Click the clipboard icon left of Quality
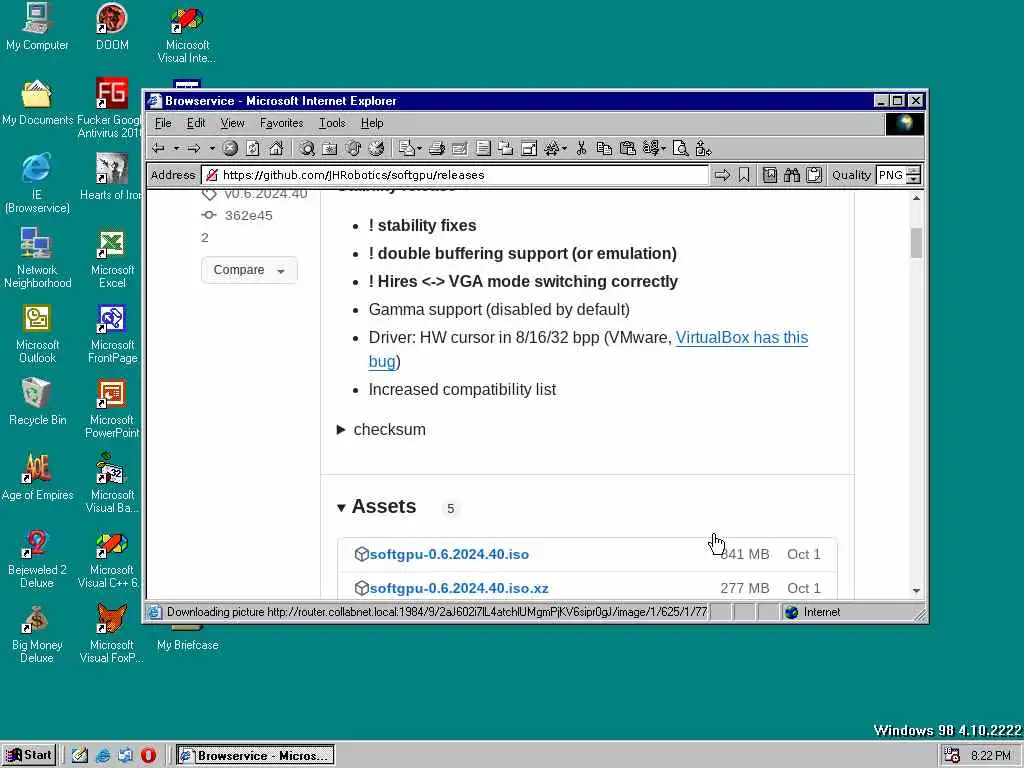Image resolution: width=1024 pixels, height=768 pixels. (x=814, y=175)
